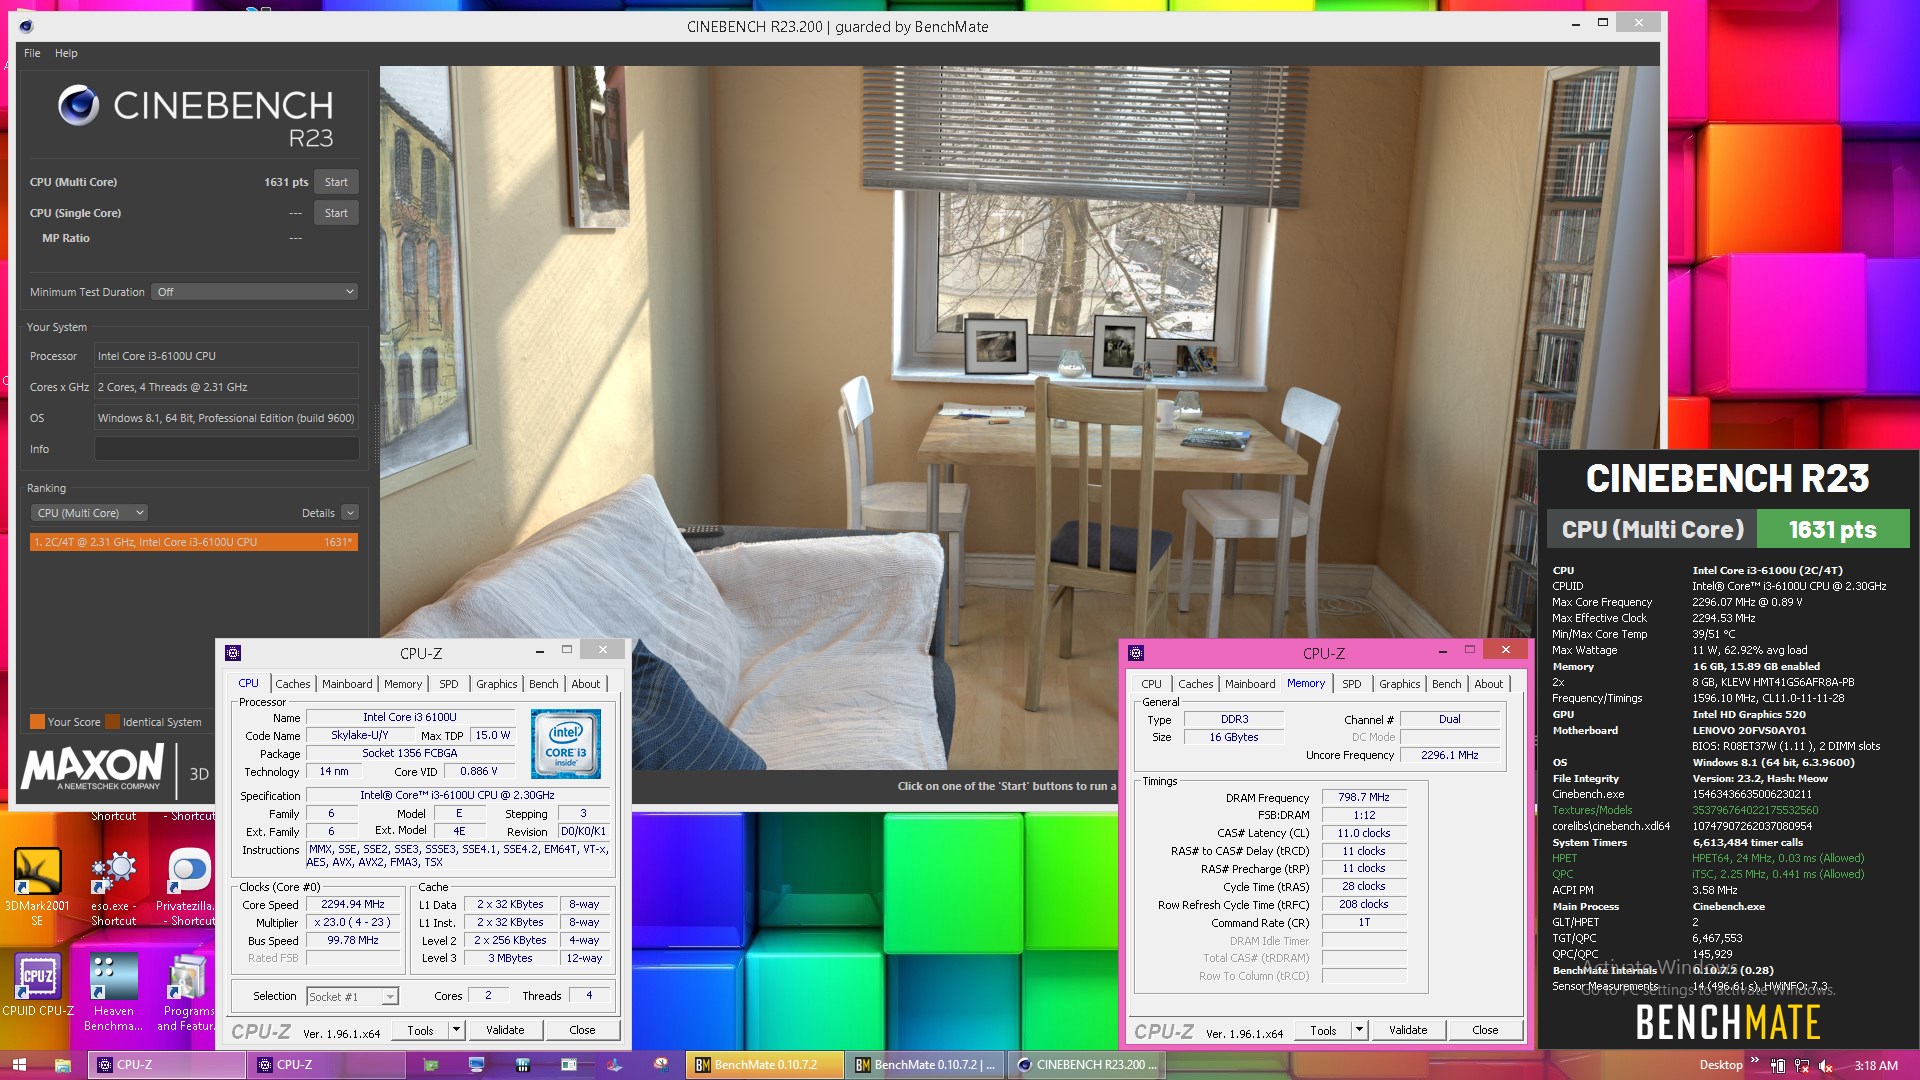Open Graphics tab in left CPU-Z

coord(497,684)
